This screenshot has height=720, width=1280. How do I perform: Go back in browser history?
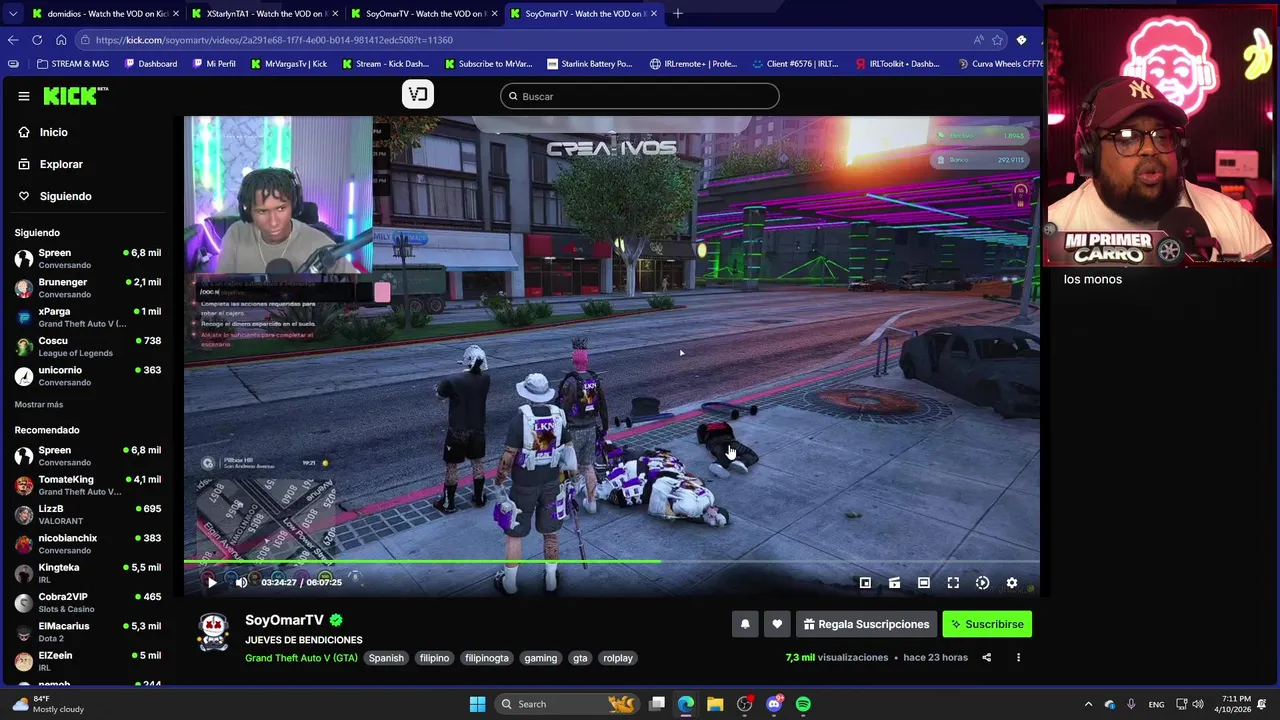(13, 40)
